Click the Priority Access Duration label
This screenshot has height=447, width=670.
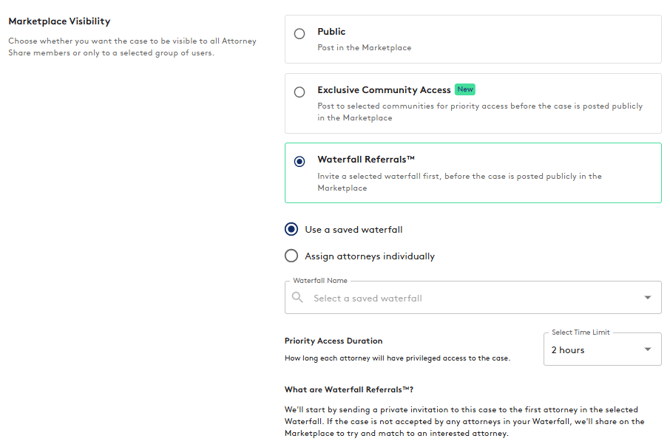333,341
